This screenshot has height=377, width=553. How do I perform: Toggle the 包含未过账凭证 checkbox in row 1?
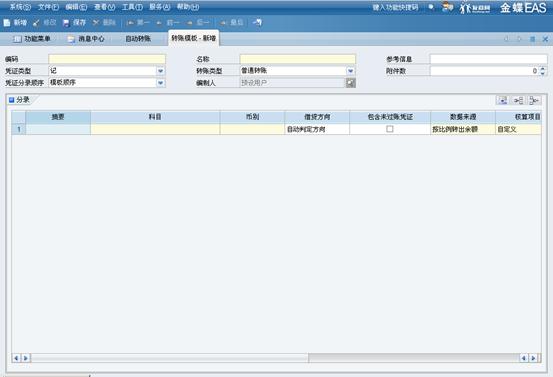pyautogui.click(x=390, y=129)
